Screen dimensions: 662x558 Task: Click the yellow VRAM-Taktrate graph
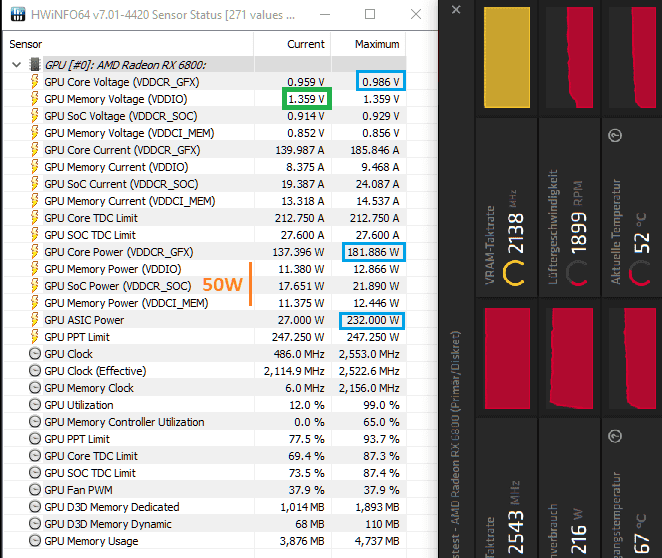[x=507, y=57]
